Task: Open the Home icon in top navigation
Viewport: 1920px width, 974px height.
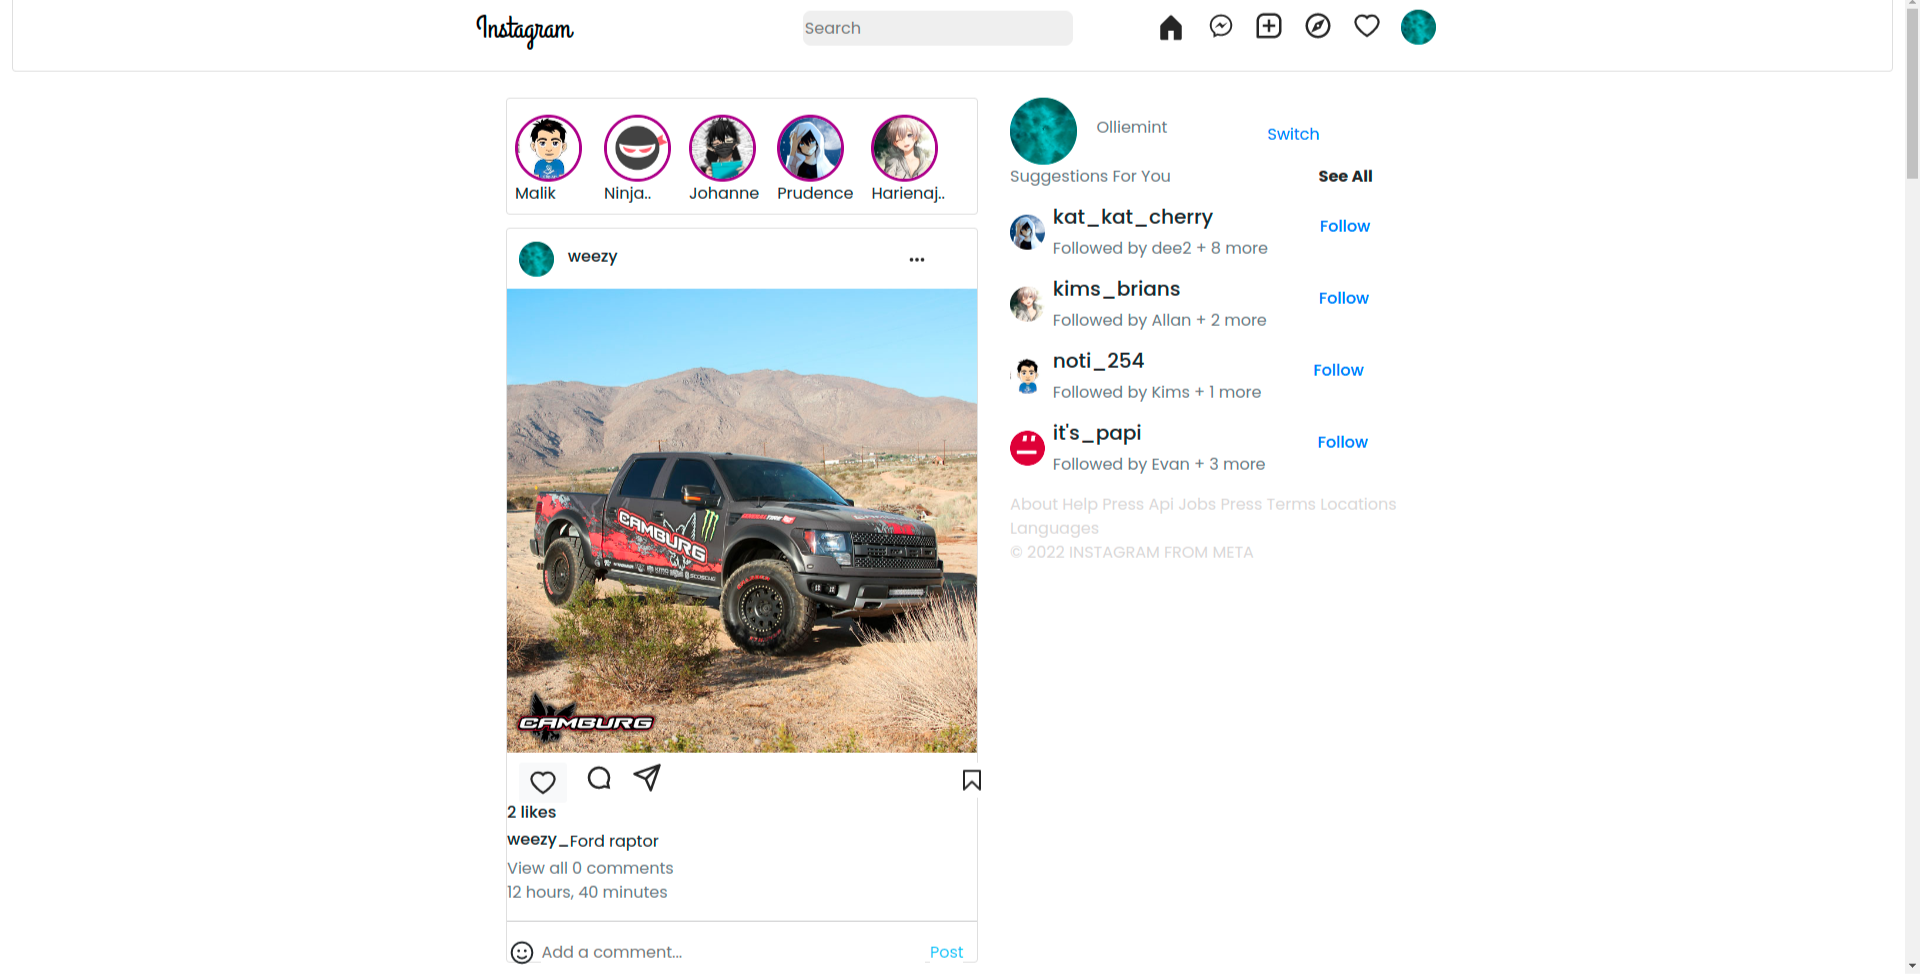Action: point(1170,28)
